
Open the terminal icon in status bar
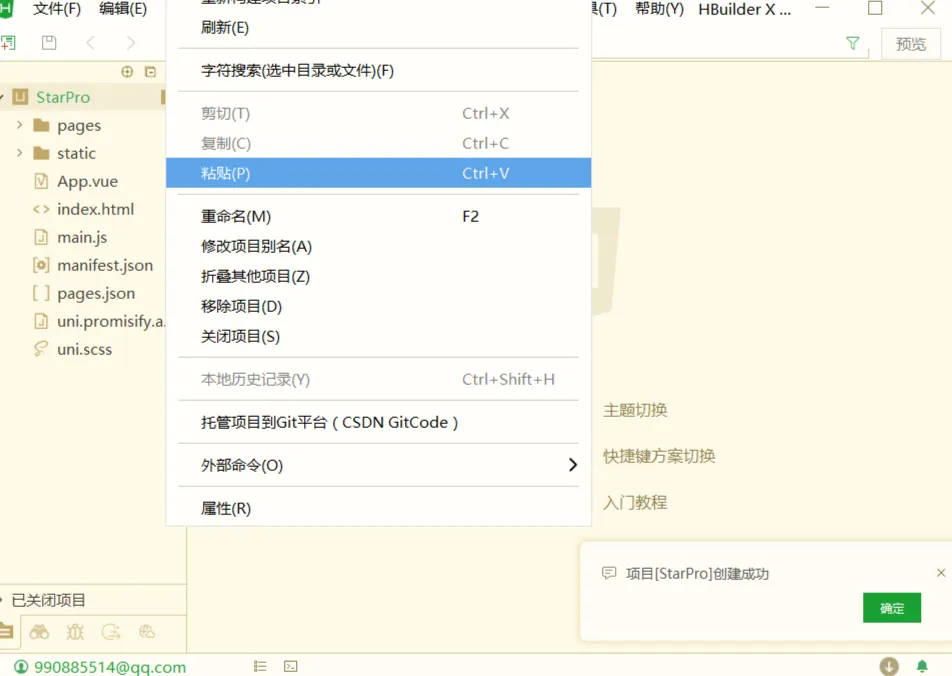coord(290,666)
